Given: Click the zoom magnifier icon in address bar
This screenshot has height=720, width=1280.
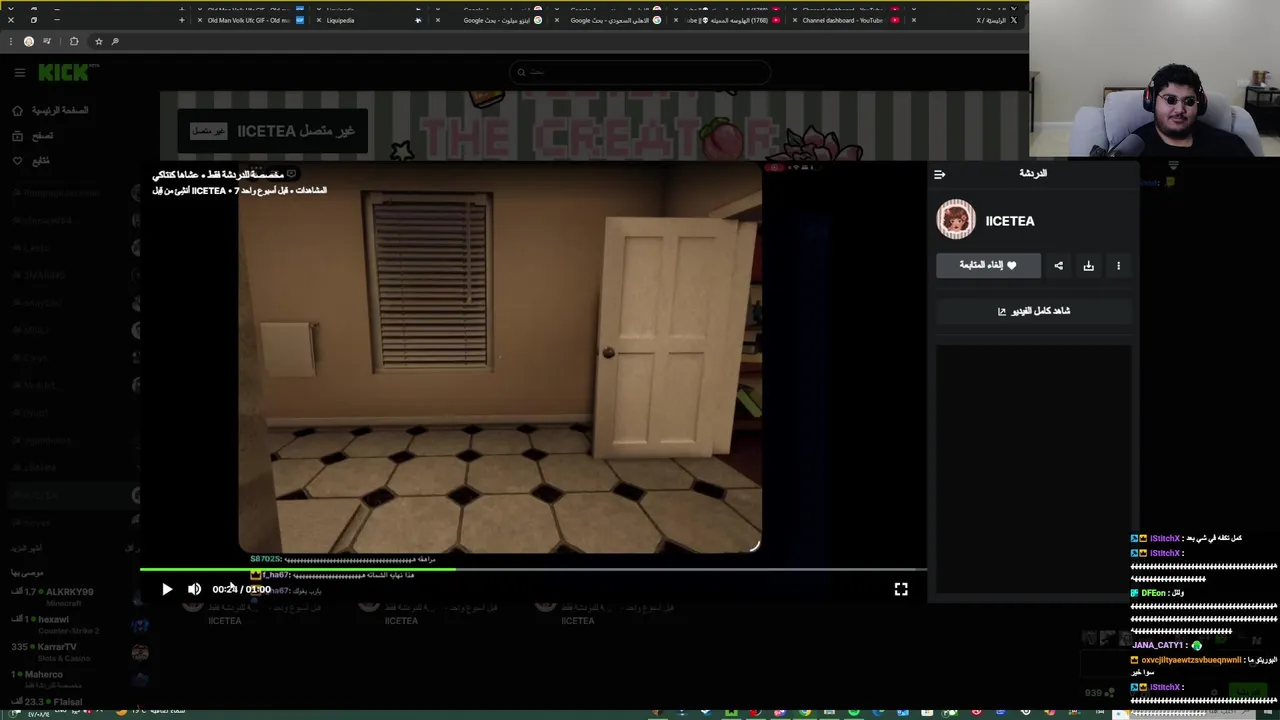Looking at the screenshot, I should click(115, 41).
